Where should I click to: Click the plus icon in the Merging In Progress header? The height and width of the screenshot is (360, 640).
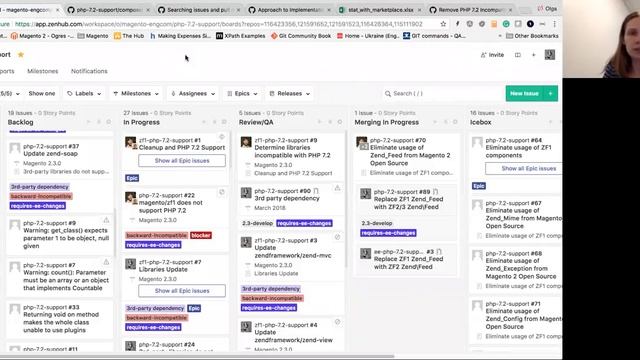coord(435,122)
